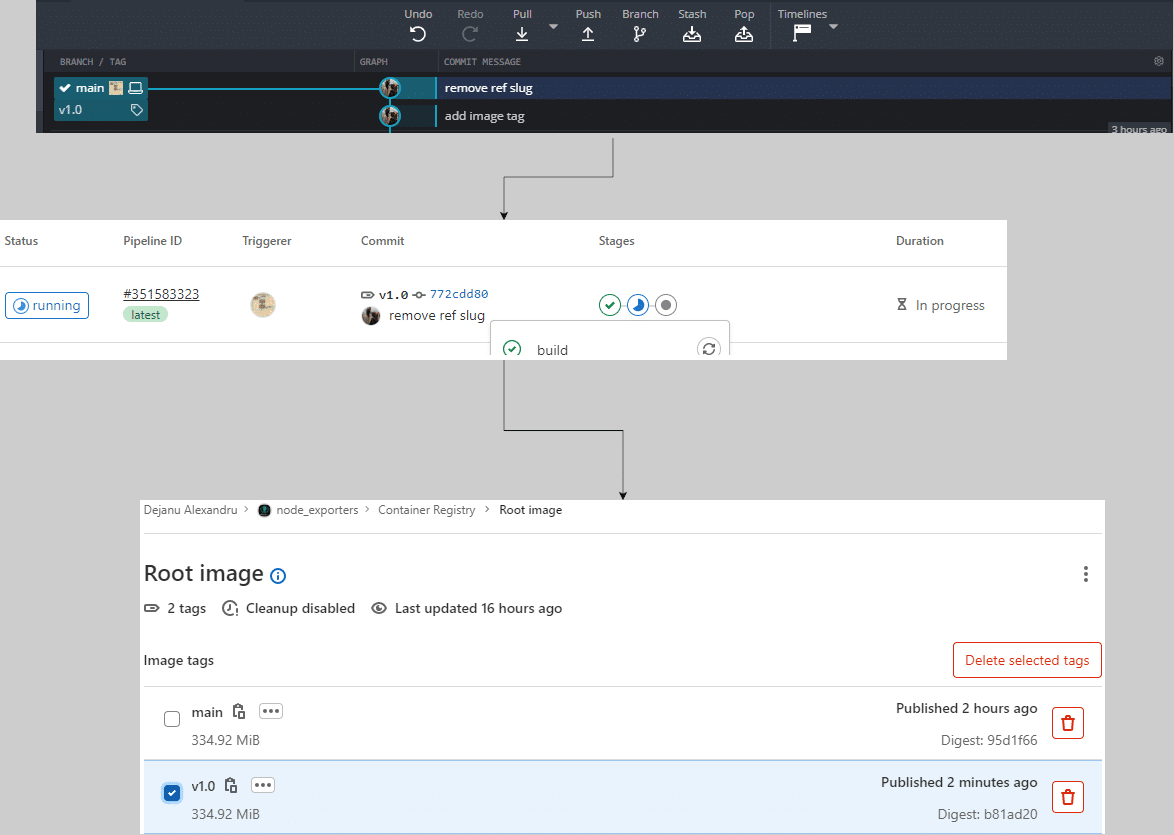Screen dimensions: 1174x835
Task: Click the running second stage icon
Action: tap(638, 305)
